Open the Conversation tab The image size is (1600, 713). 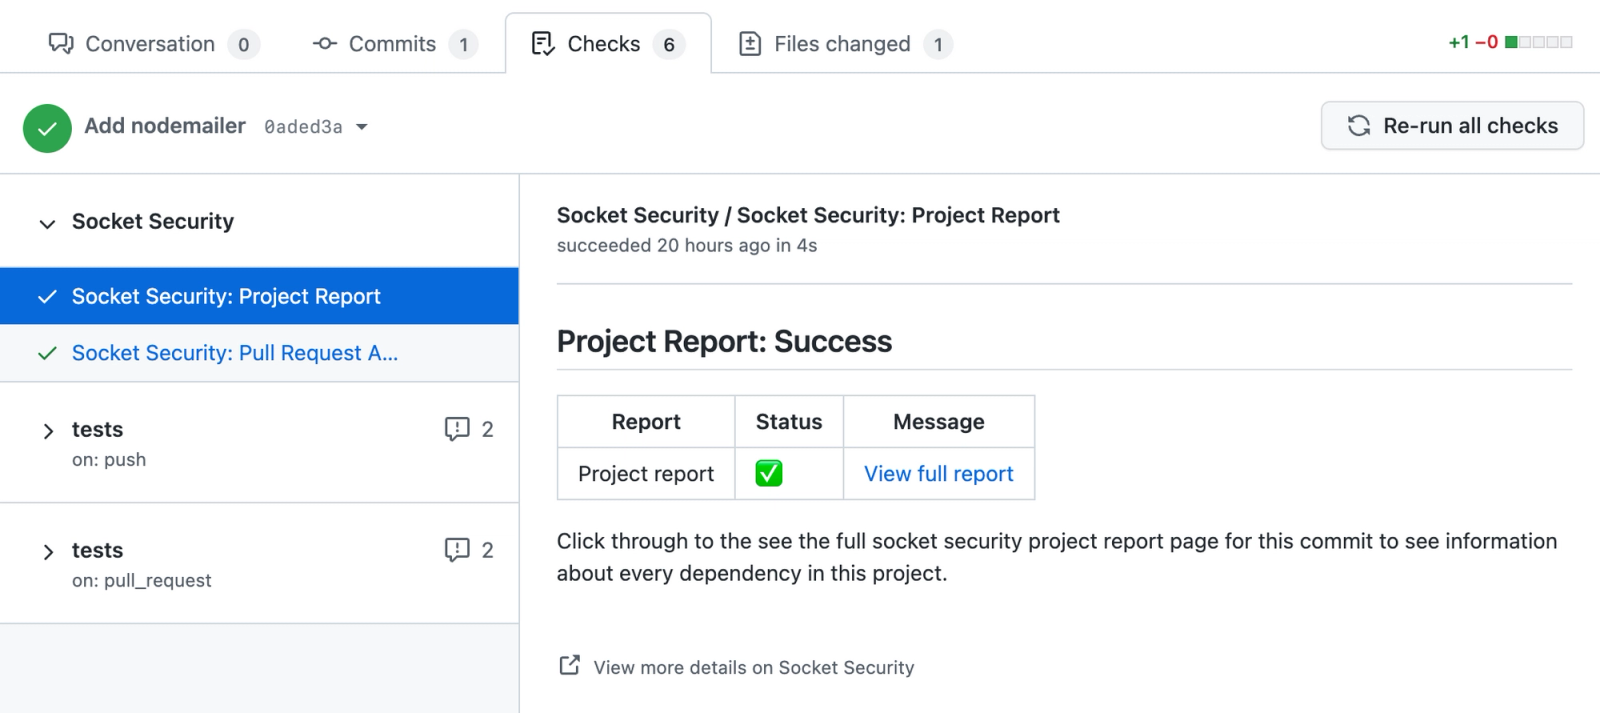point(153,44)
